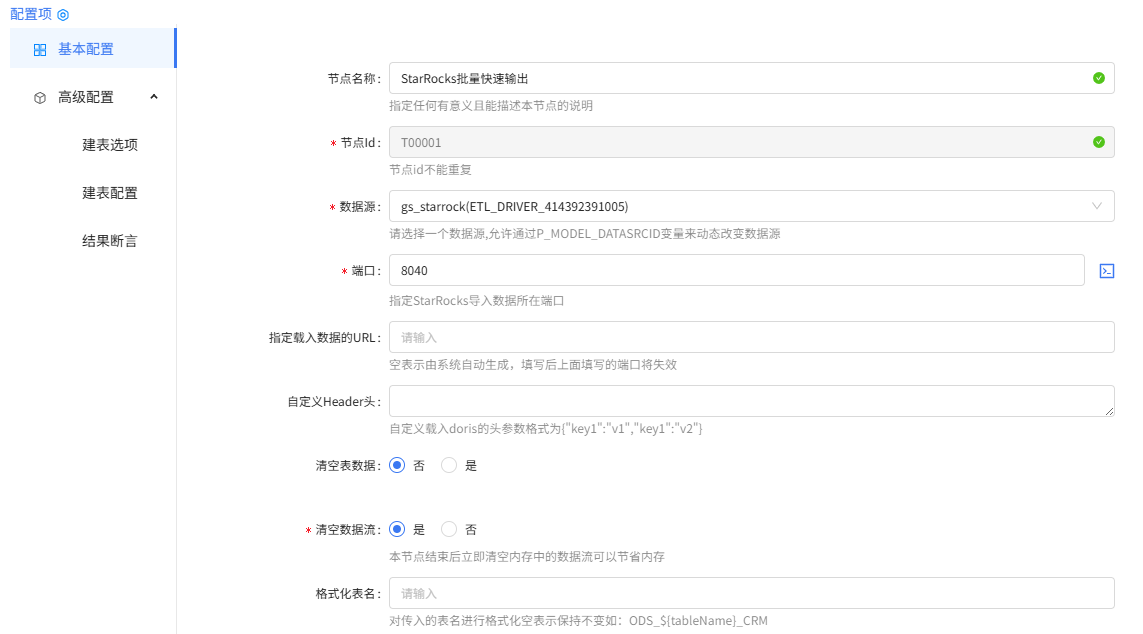Click the Header textarea resize handle

pos(1109,412)
